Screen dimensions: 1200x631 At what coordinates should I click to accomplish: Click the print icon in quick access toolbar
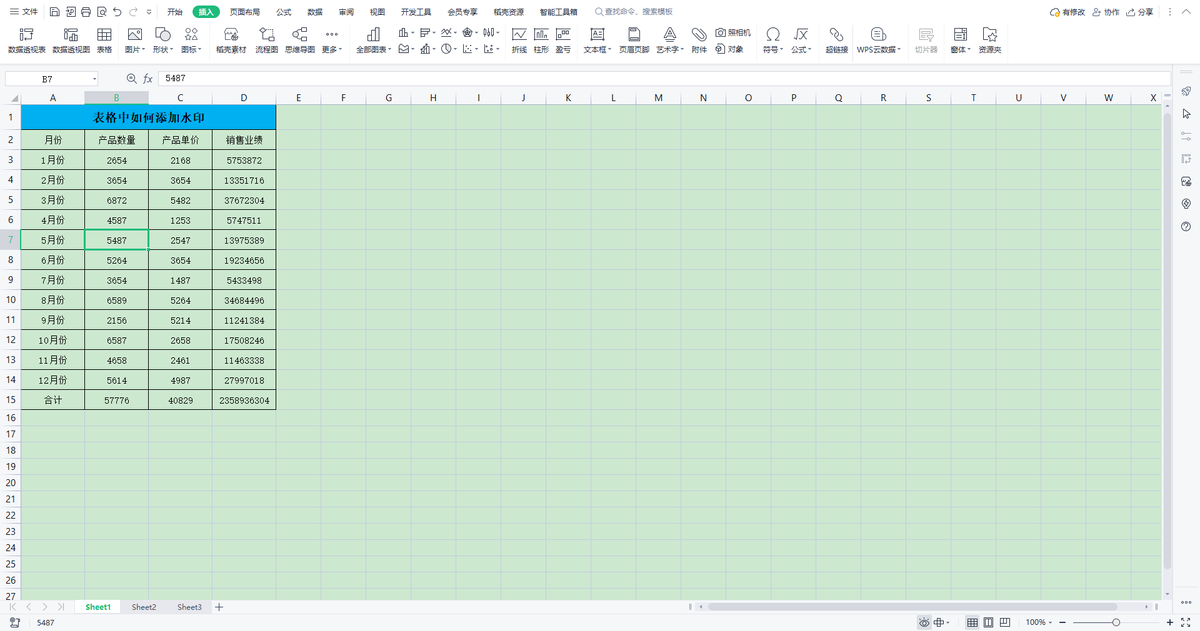pos(86,12)
